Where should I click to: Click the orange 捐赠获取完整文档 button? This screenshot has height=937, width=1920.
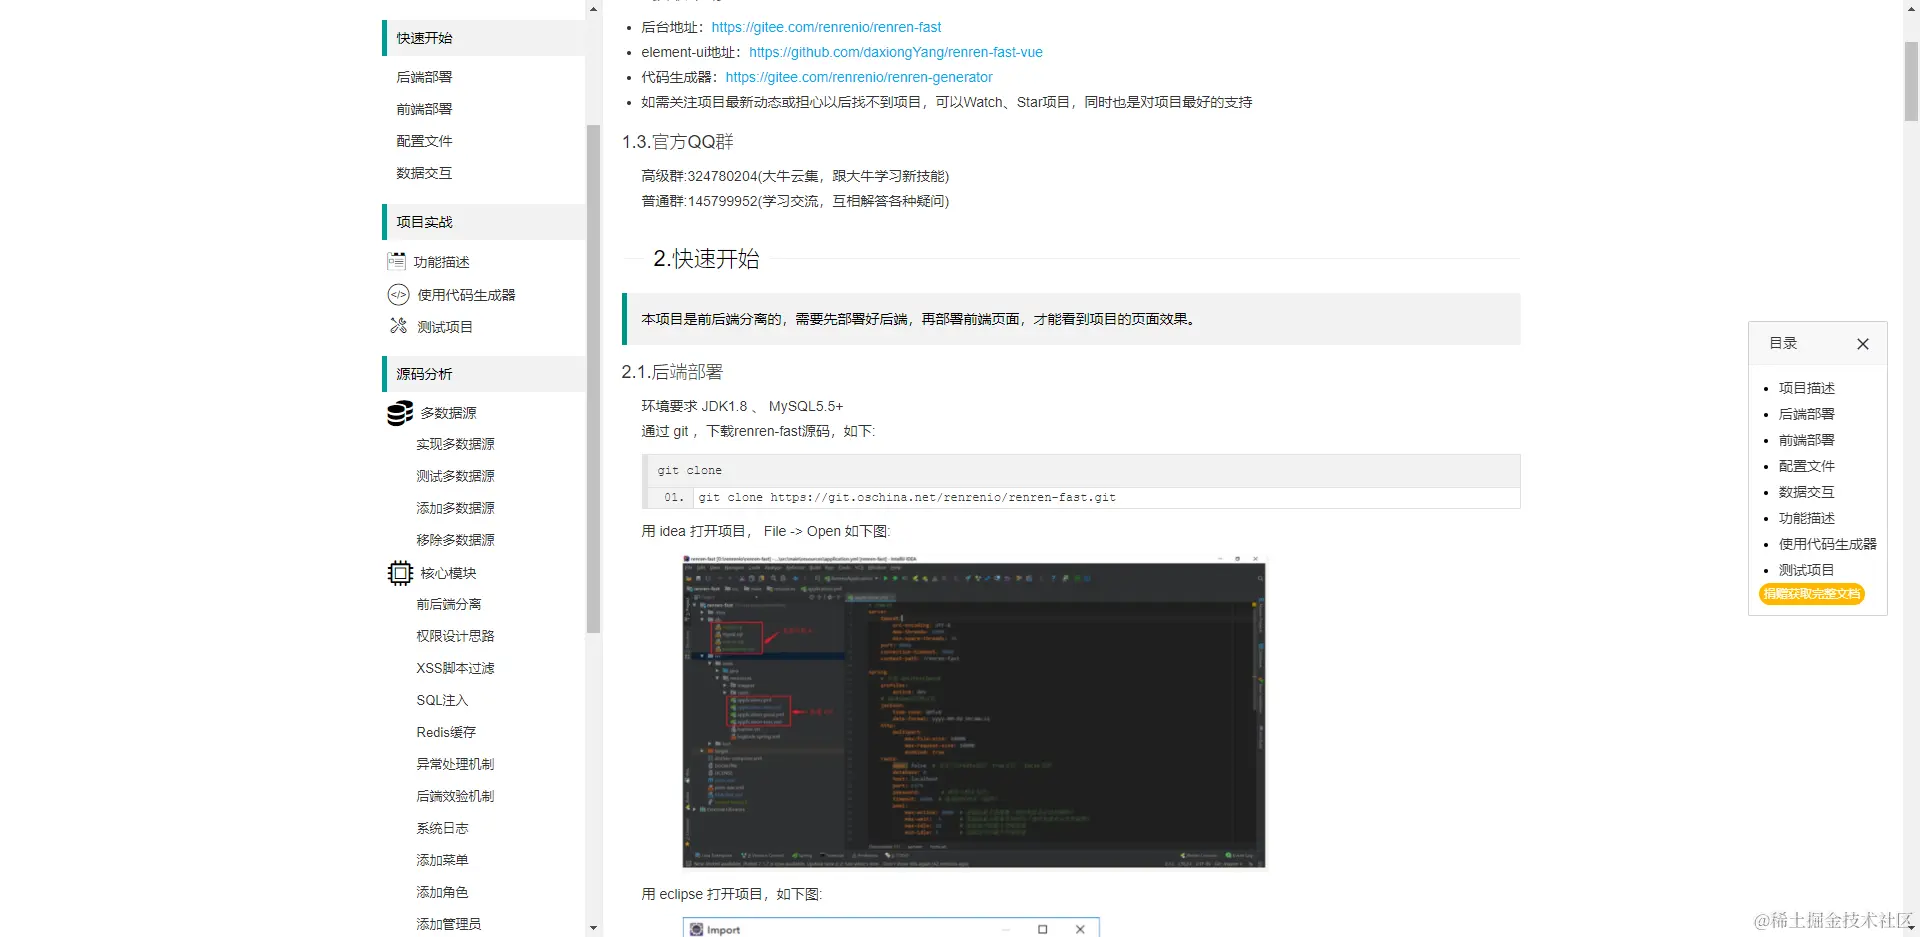(1812, 594)
